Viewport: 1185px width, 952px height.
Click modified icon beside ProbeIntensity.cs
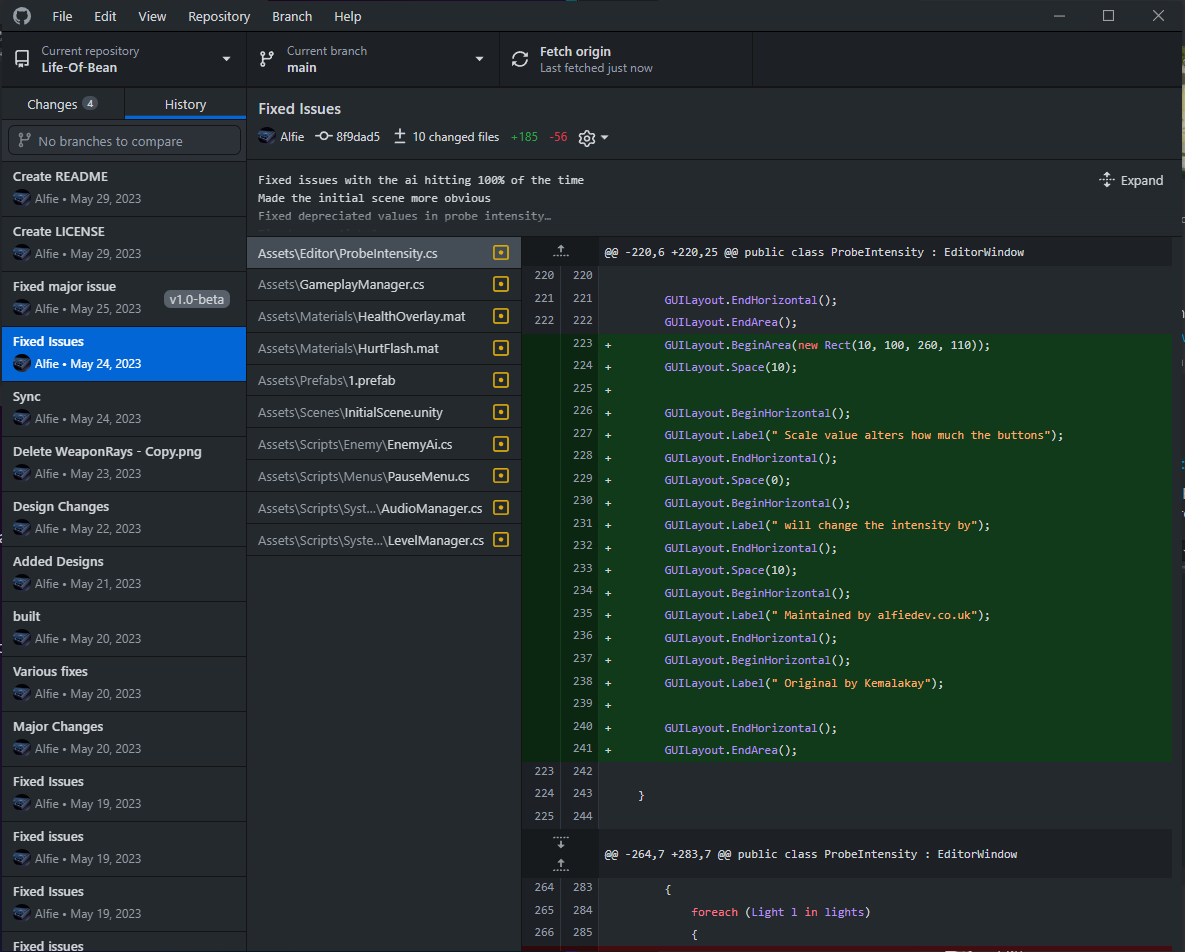tap(501, 253)
